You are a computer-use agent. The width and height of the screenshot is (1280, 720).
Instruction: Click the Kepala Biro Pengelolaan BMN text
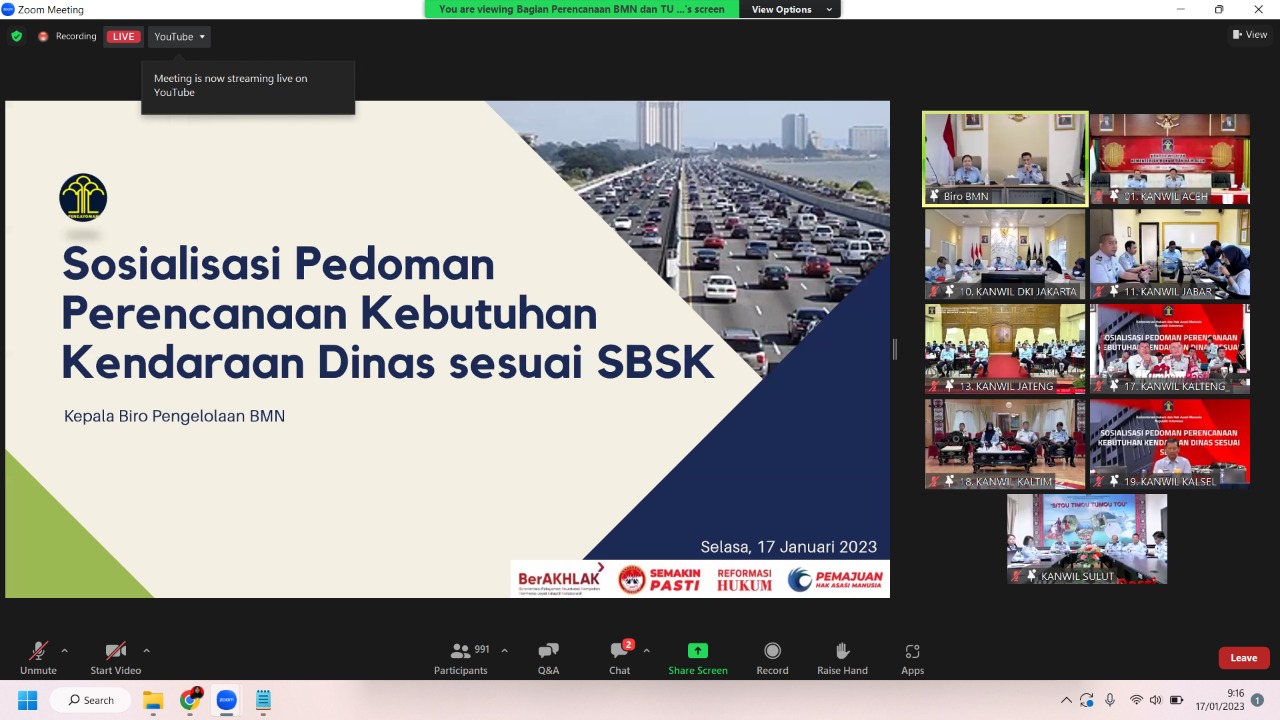pos(175,416)
